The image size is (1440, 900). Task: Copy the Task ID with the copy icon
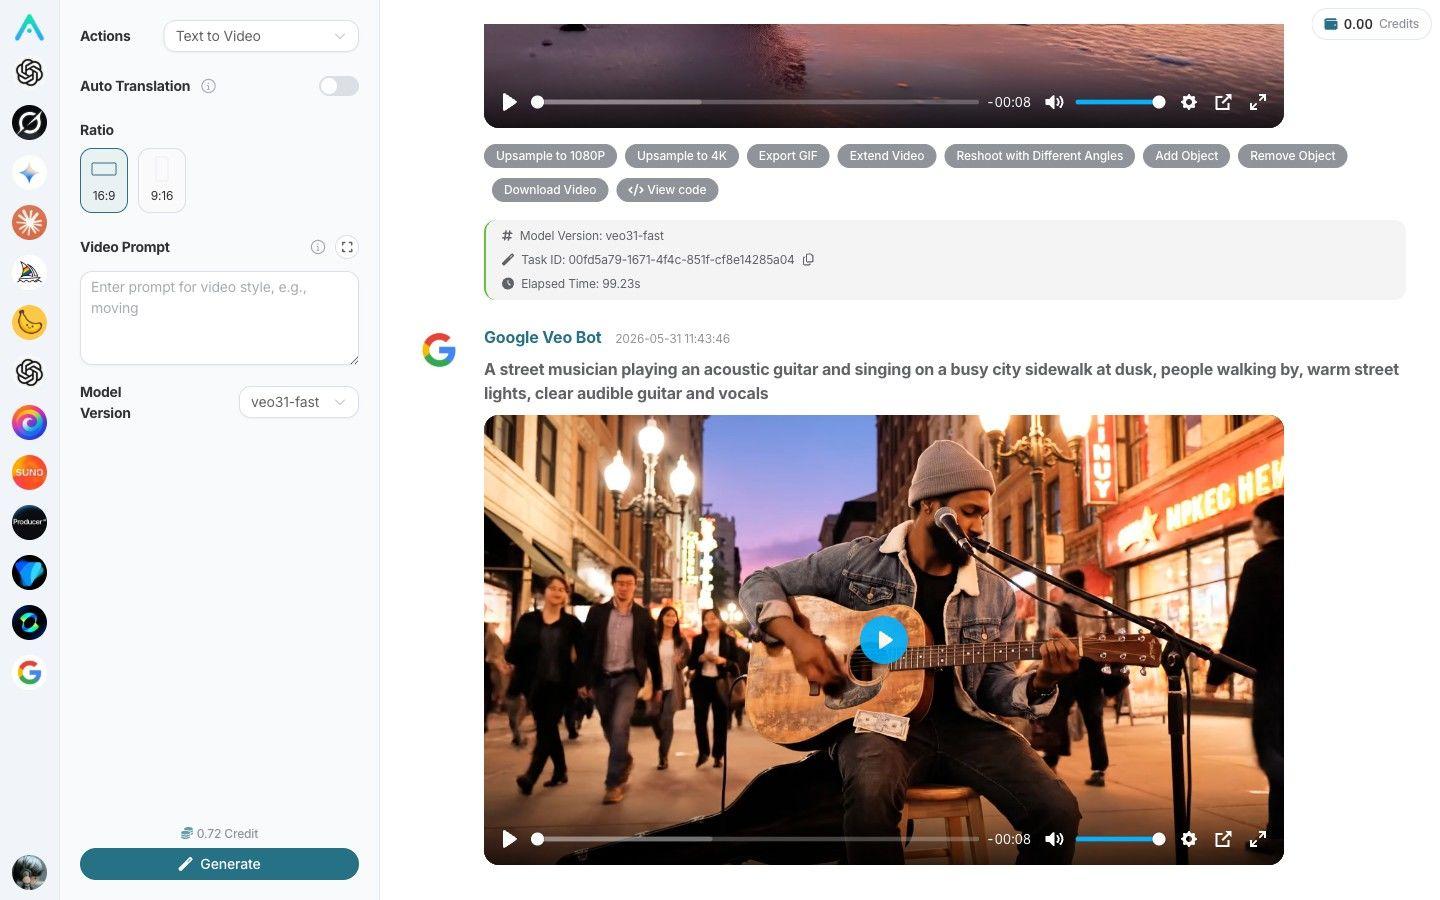(808, 260)
